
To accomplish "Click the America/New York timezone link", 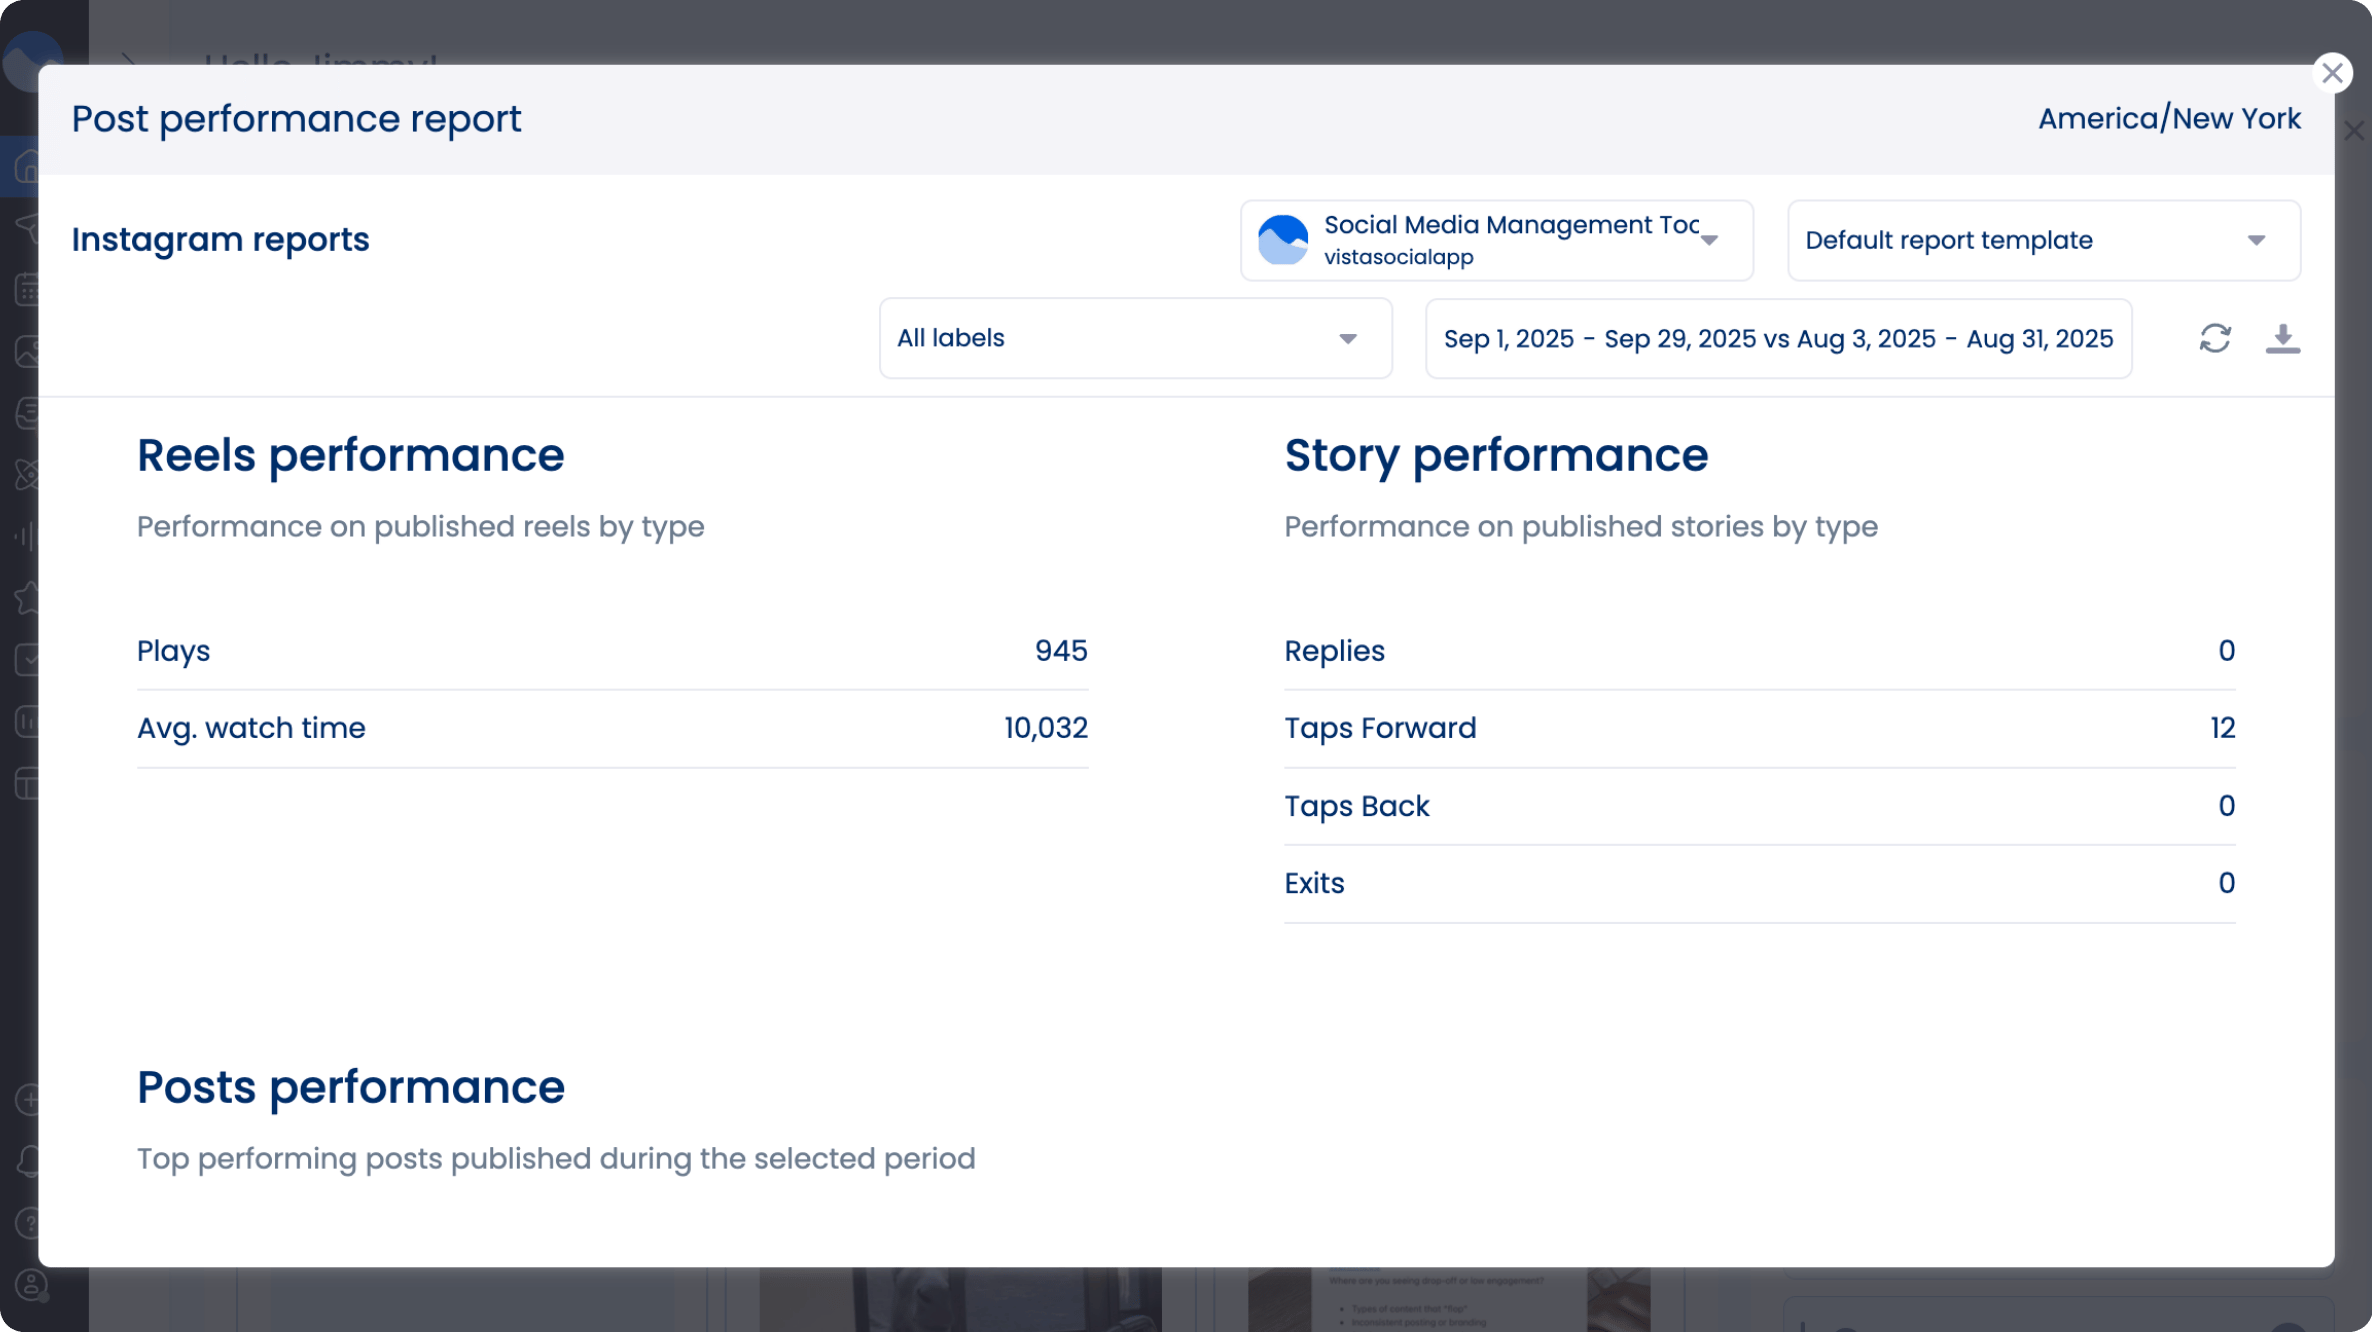I will pyautogui.click(x=2169, y=118).
